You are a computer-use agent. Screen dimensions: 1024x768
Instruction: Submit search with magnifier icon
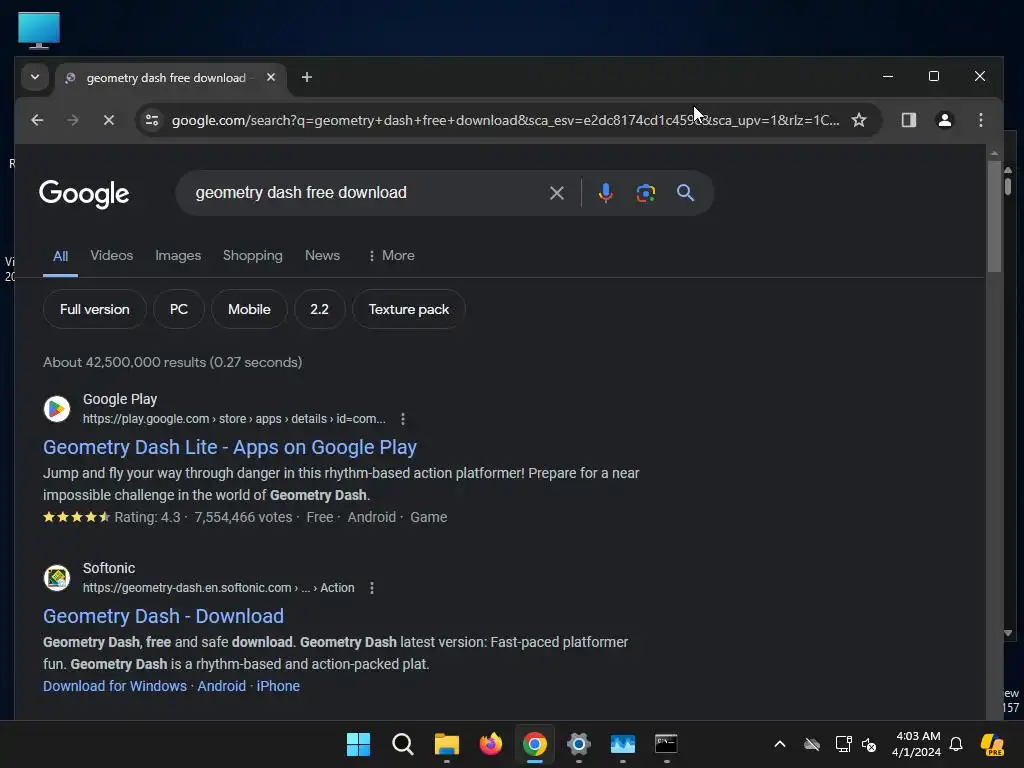(685, 193)
